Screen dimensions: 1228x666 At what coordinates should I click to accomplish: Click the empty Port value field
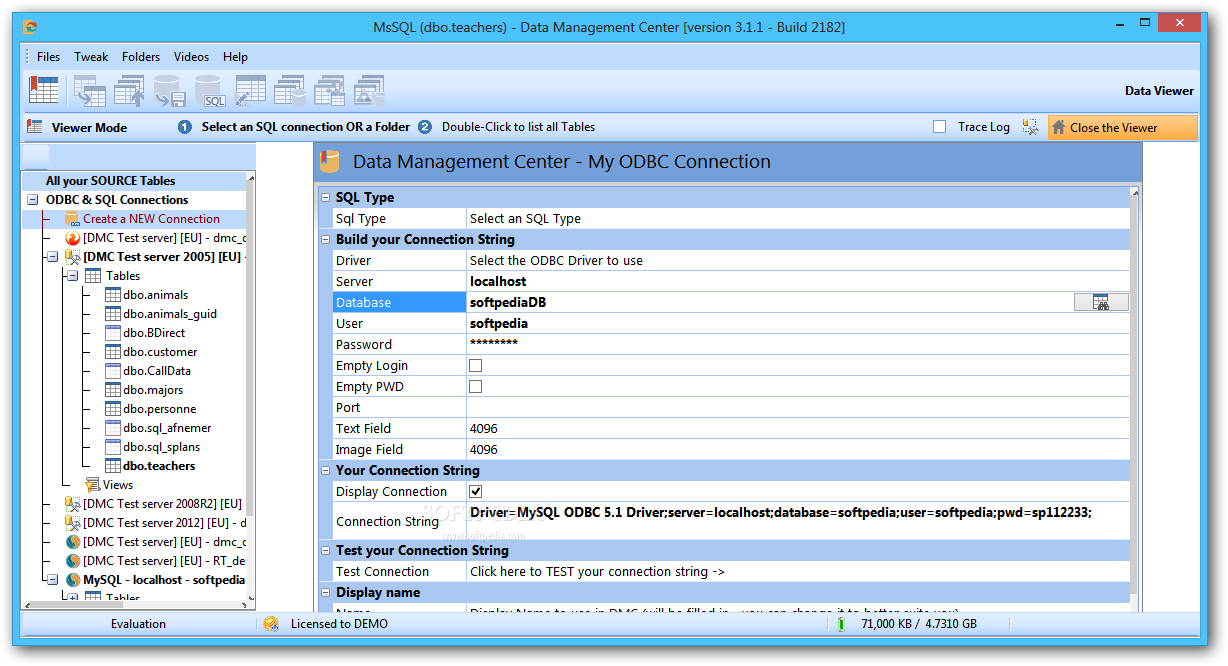click(x=798, y=408)
